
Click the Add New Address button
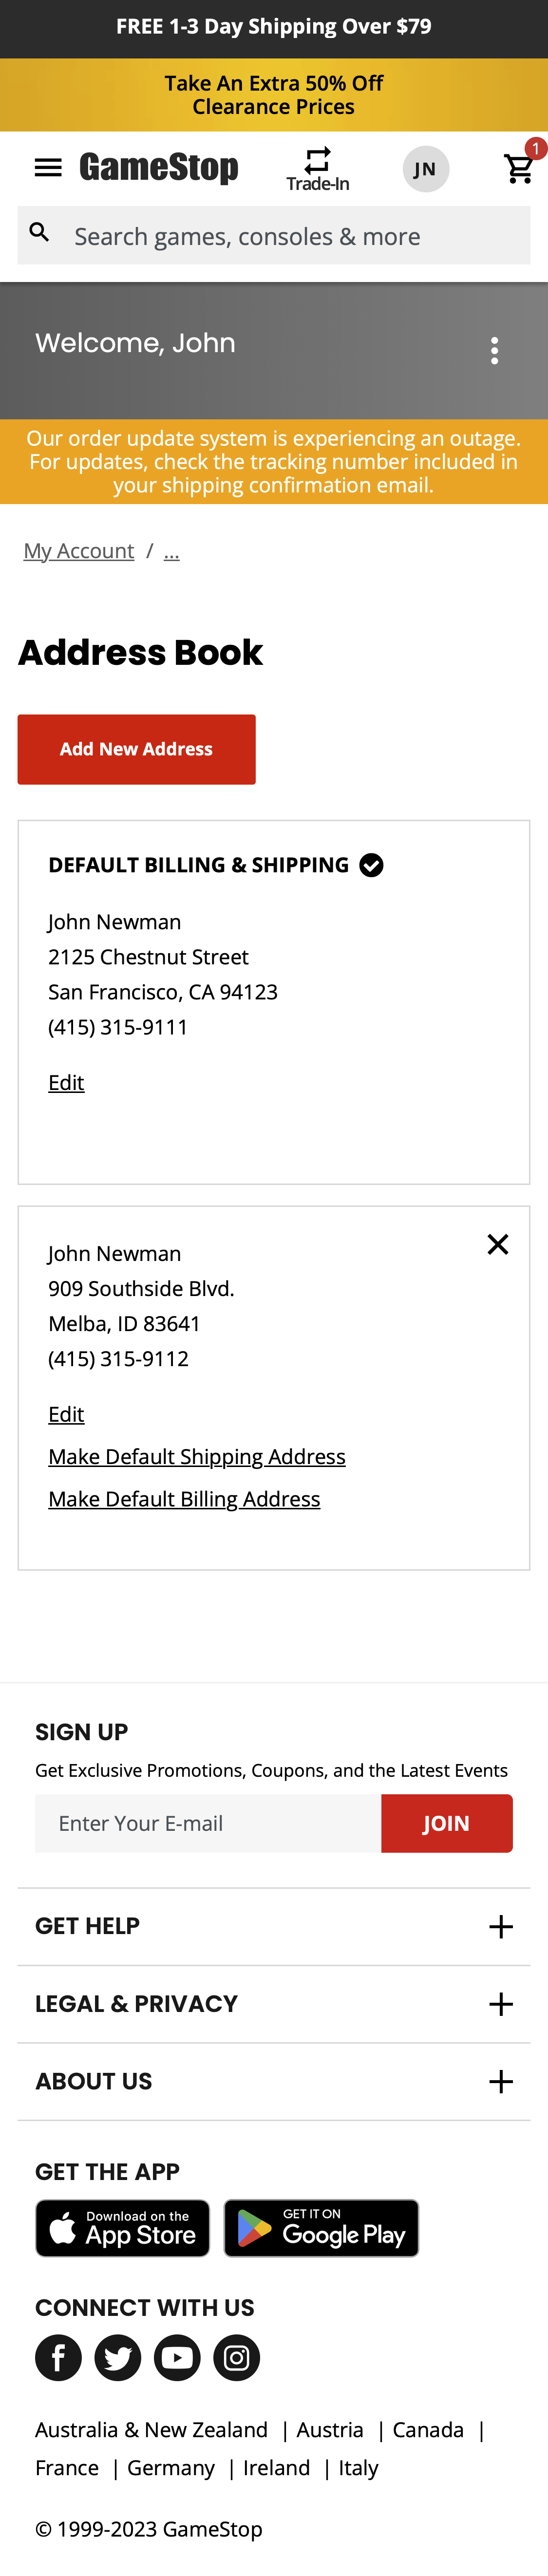pos(136,749)
